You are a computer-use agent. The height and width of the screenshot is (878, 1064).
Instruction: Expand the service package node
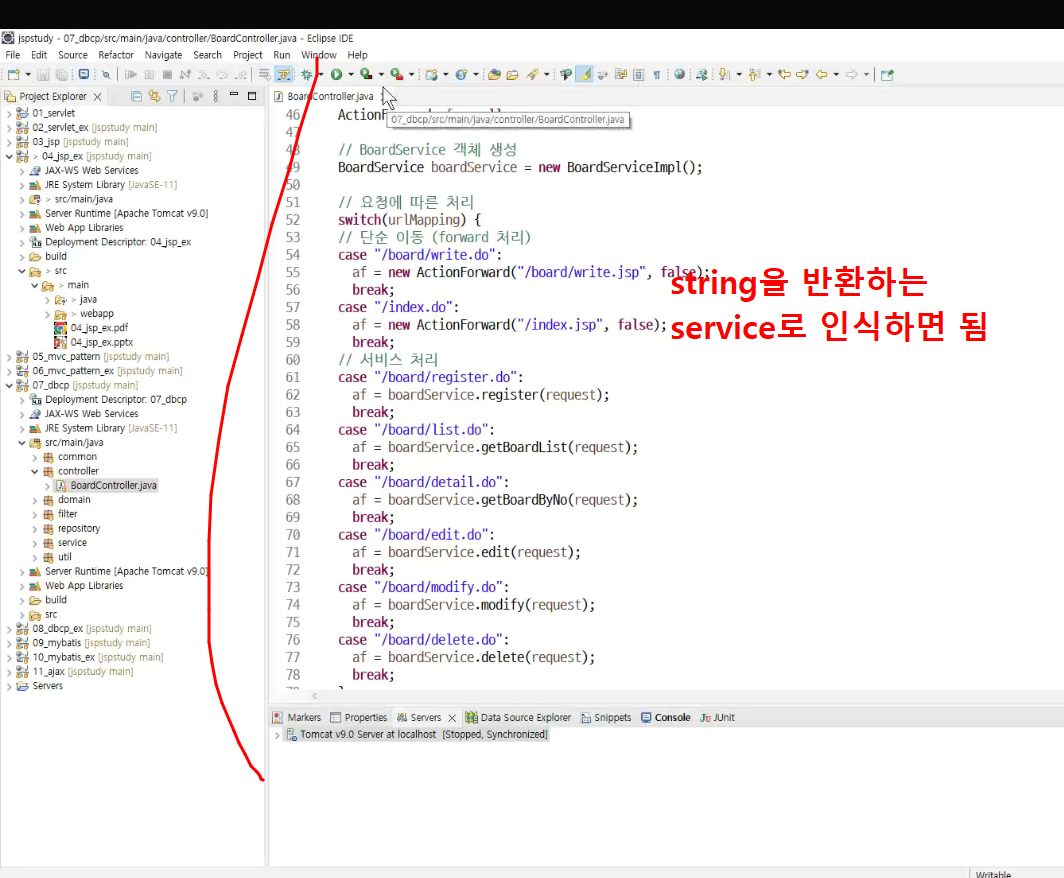pyautogui.click(x=35, y=543)
